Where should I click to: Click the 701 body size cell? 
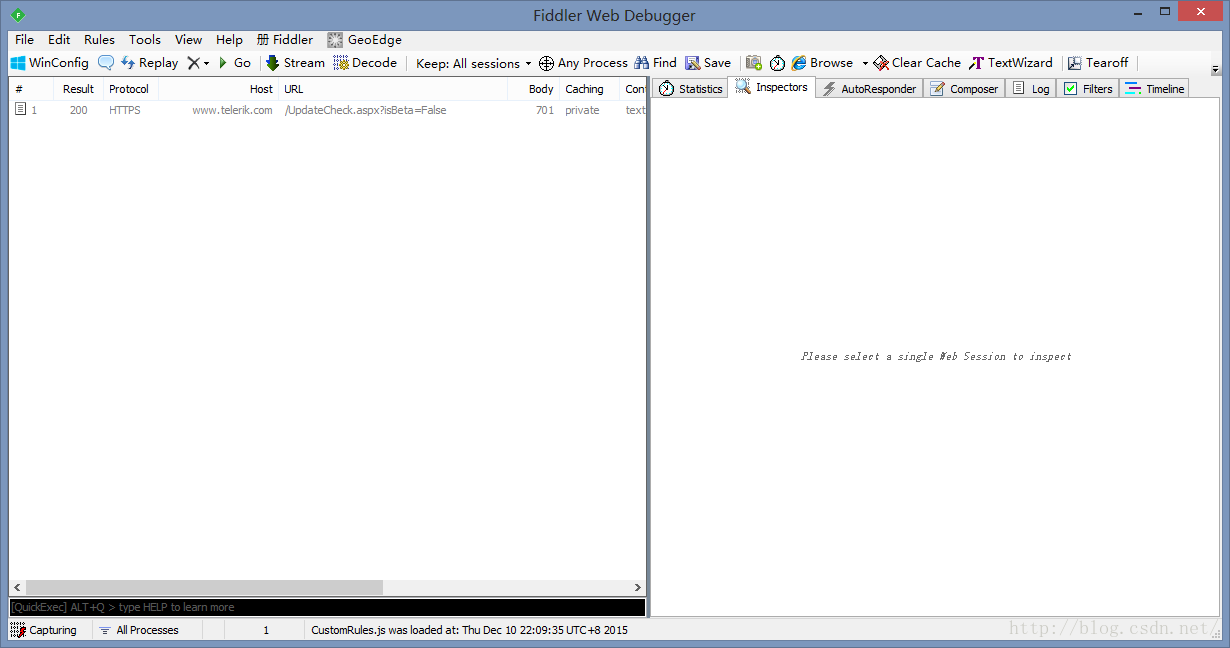point(544,111)
